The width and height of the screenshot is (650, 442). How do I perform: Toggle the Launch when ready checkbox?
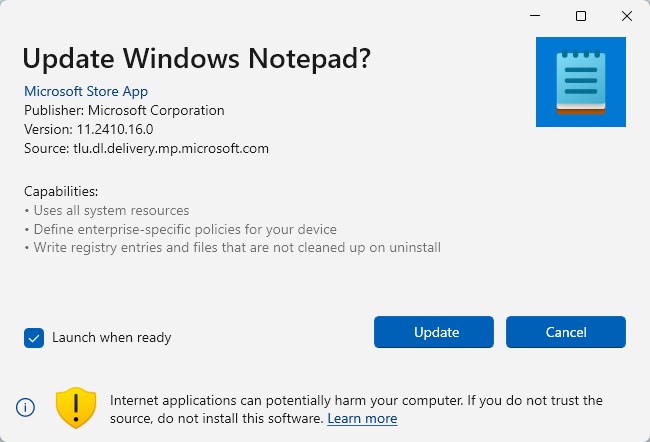pos(35,337)
